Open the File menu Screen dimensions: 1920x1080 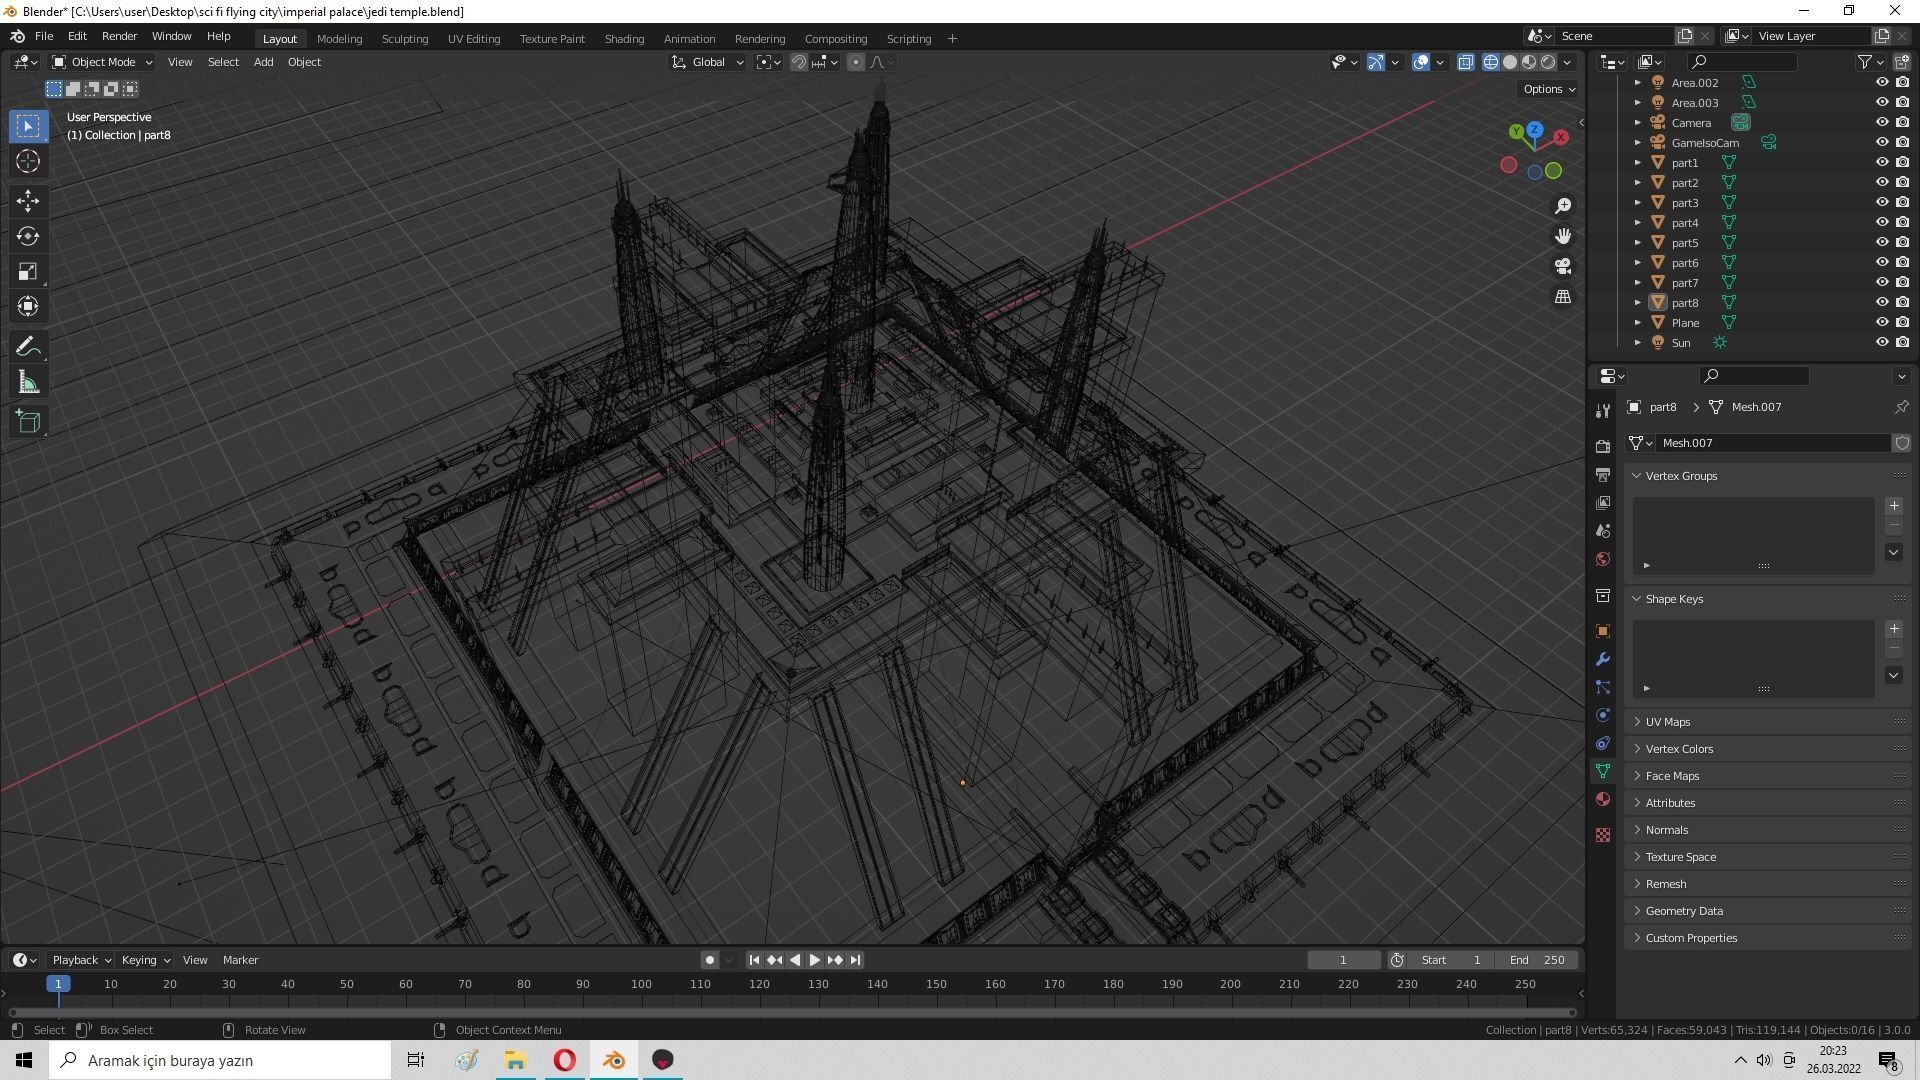tap(44, 36)
